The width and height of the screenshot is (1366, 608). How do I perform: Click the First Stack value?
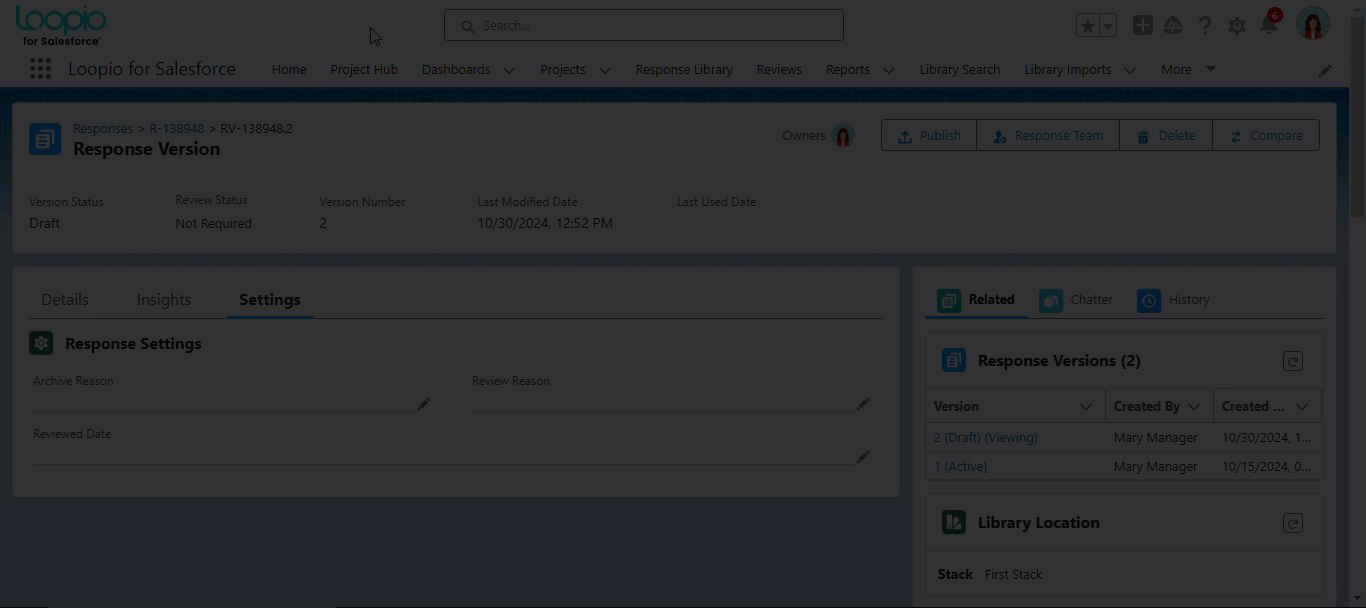tap(1014, 575)
